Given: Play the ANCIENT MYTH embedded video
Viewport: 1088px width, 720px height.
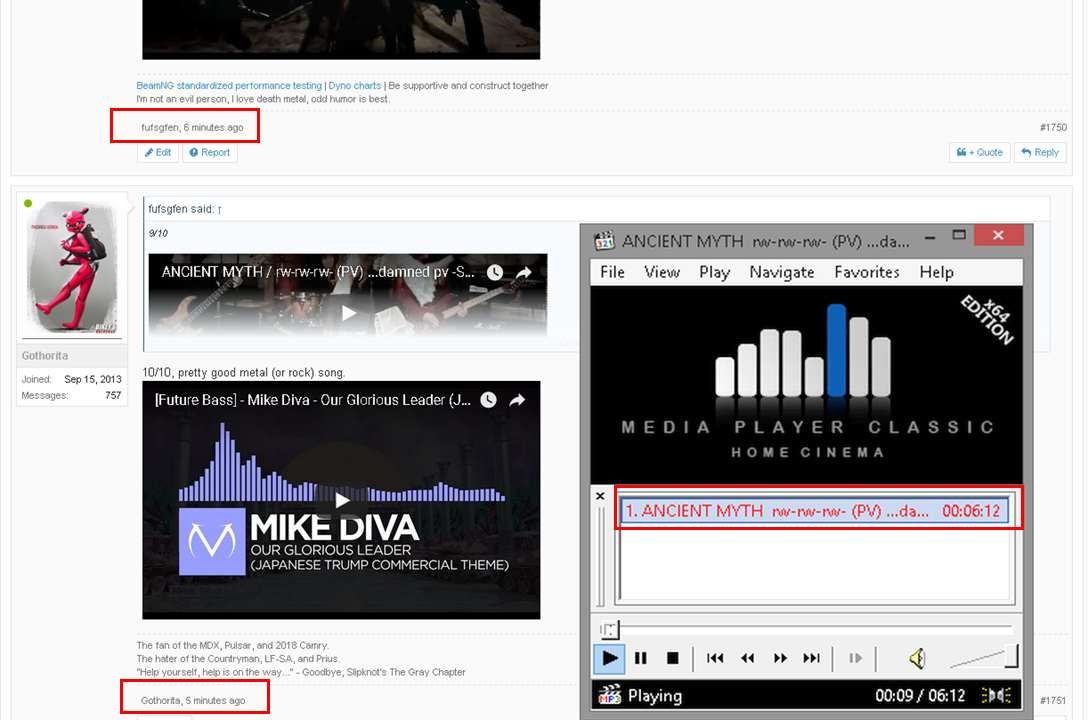Looking at the screenshot, I should pos(348,314).
